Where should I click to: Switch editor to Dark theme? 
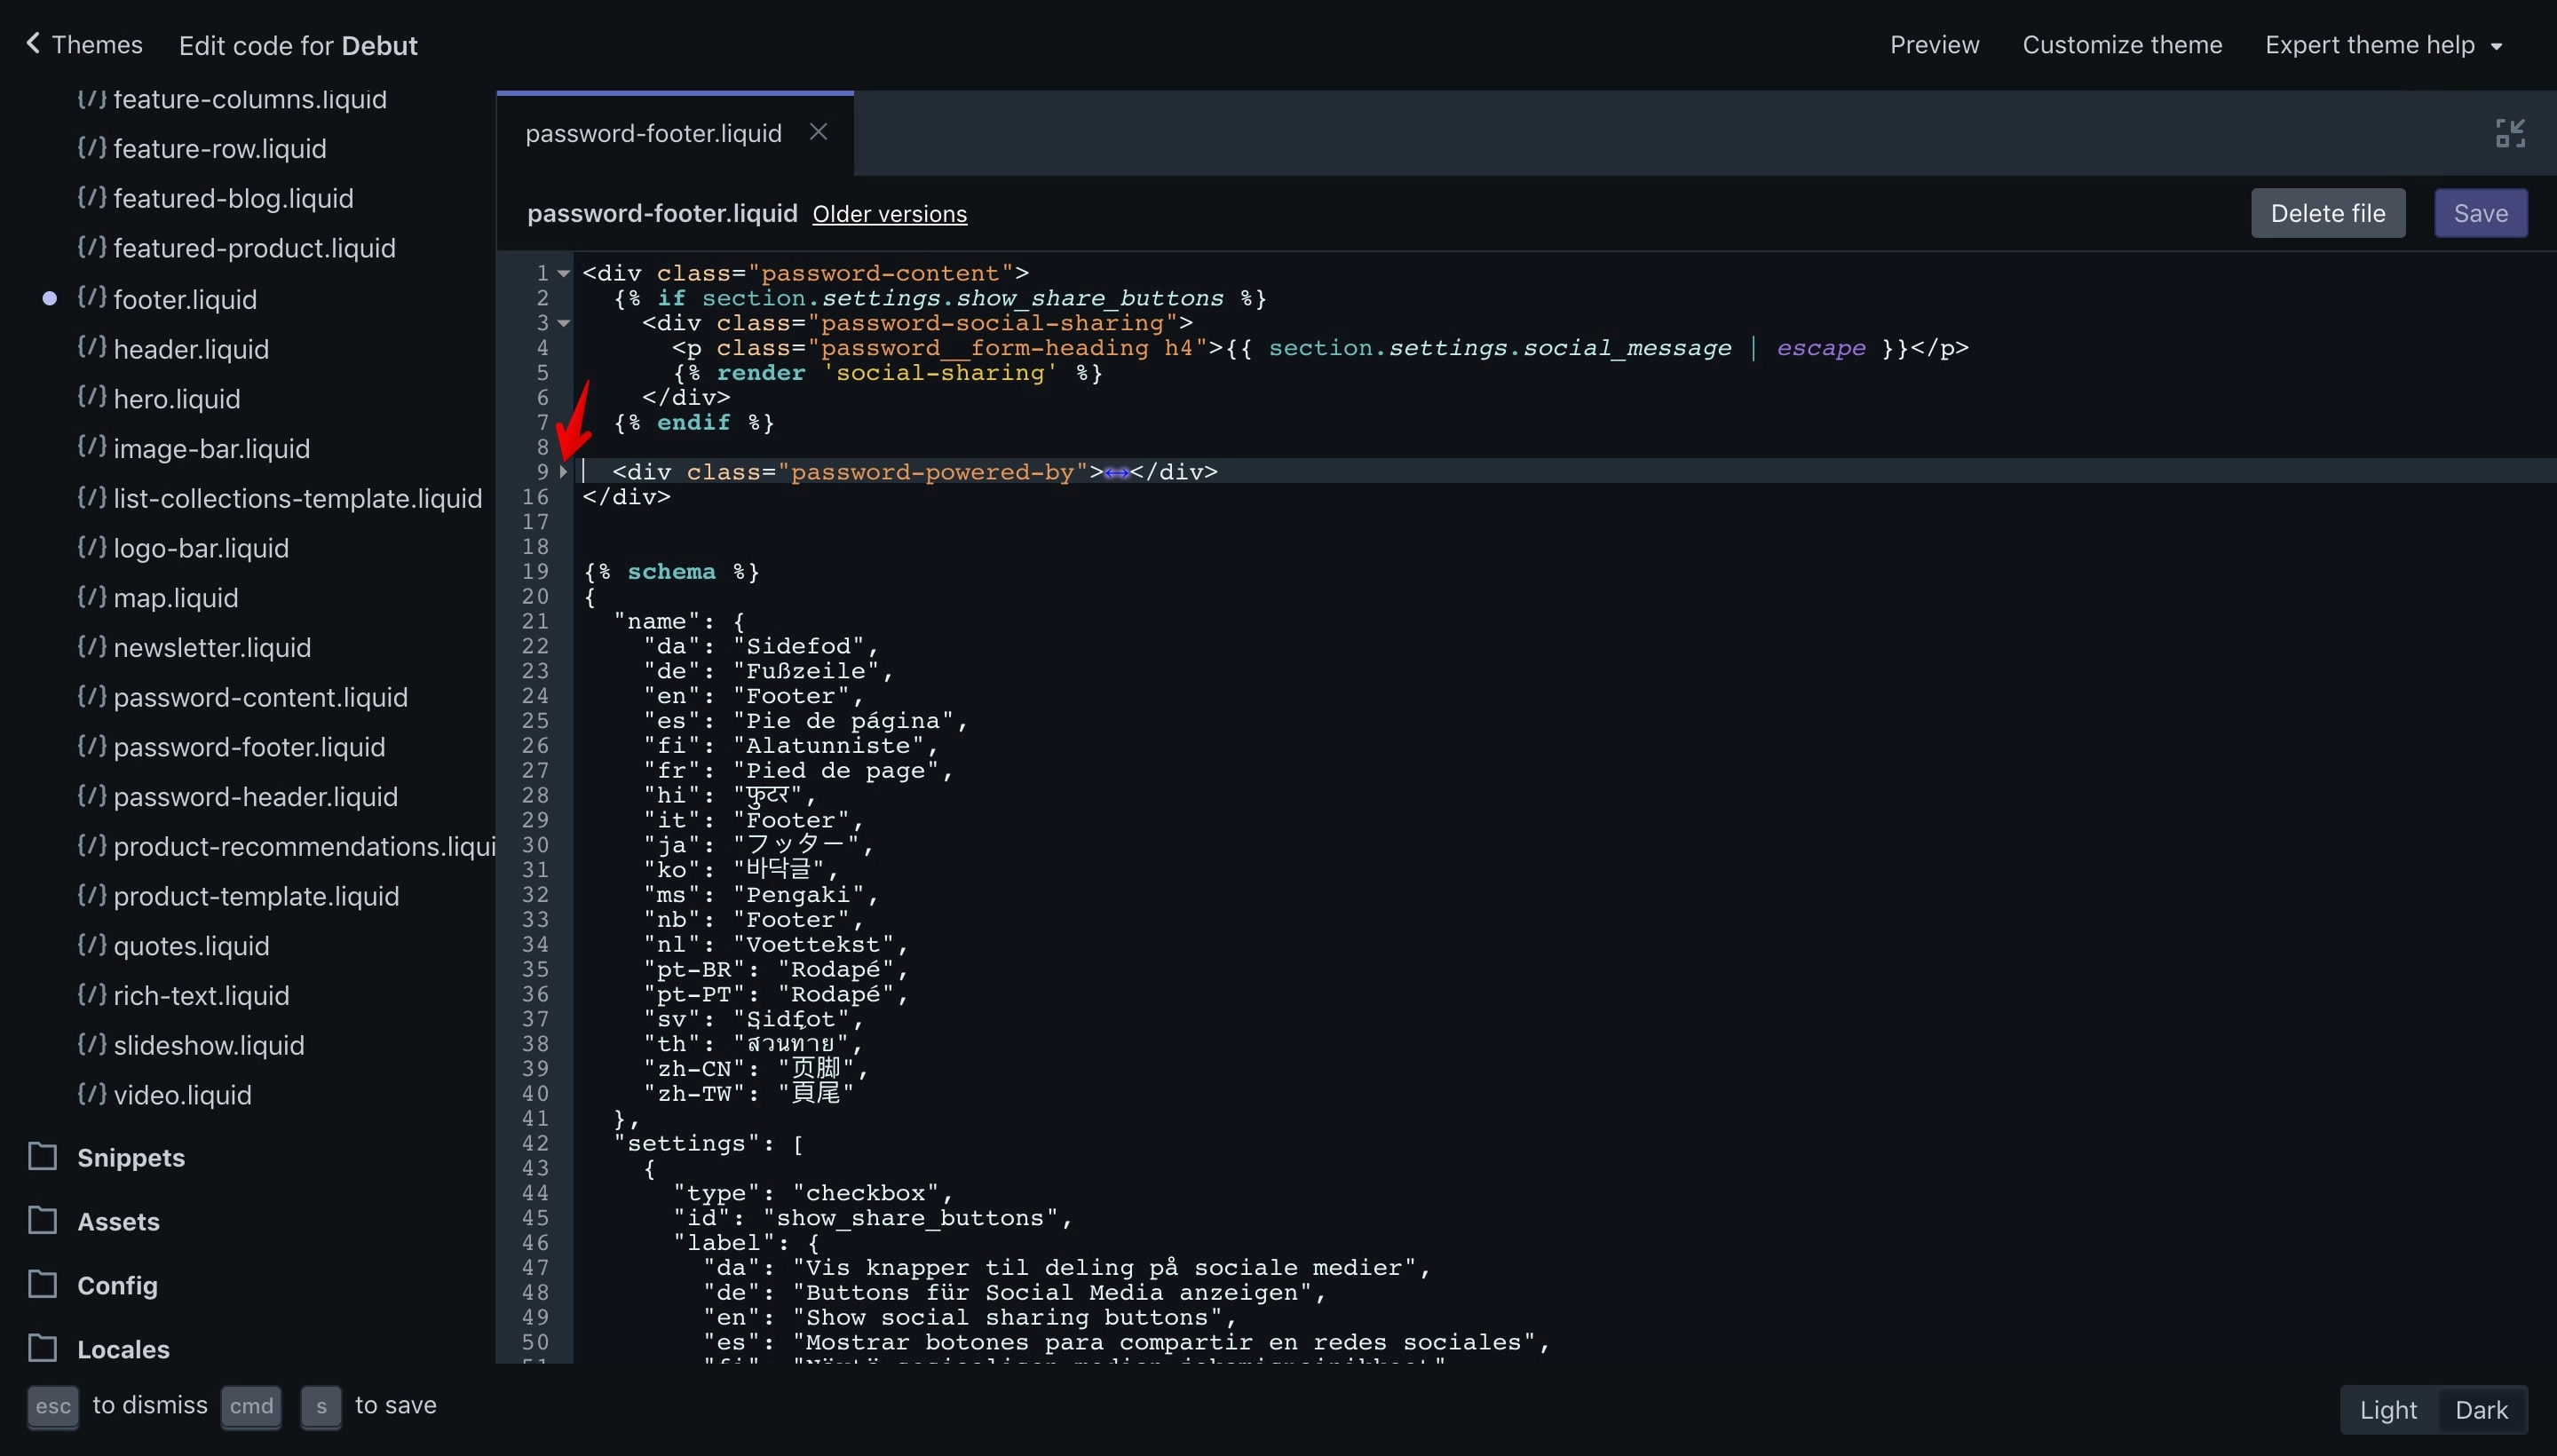(2481, 1410)
